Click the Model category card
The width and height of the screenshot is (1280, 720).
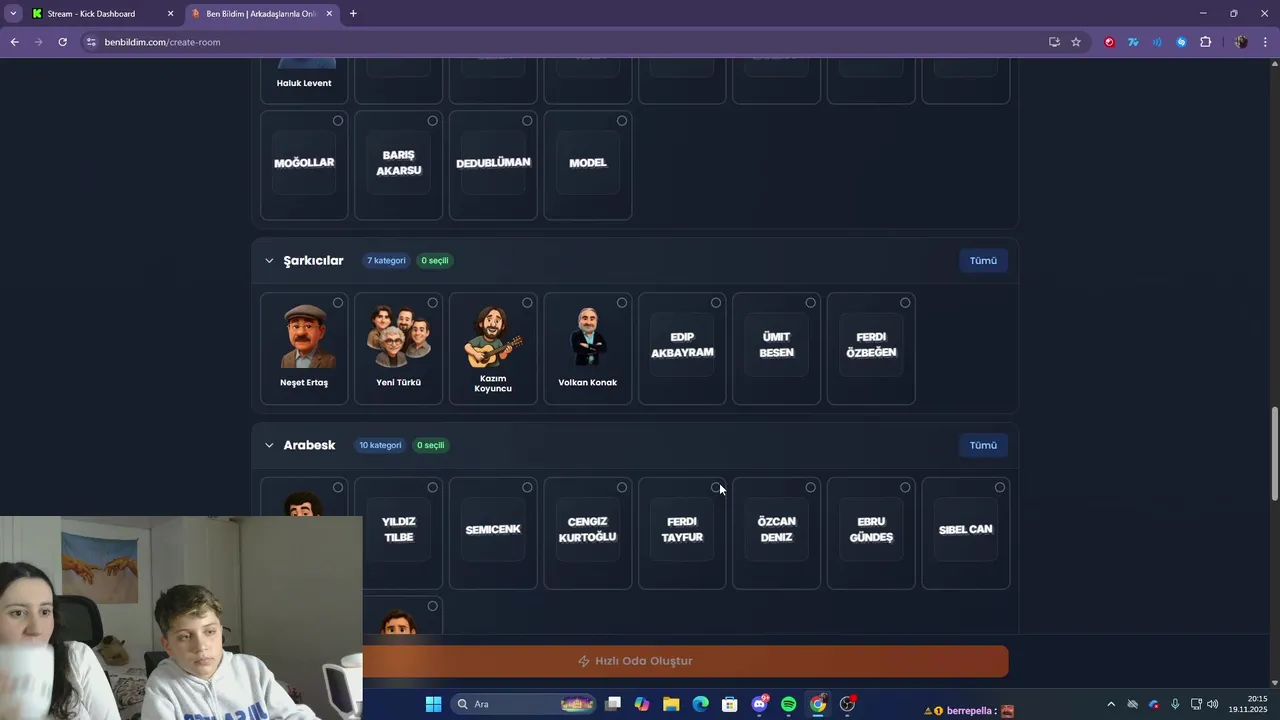pyautogui.click(x=587, y=165)
